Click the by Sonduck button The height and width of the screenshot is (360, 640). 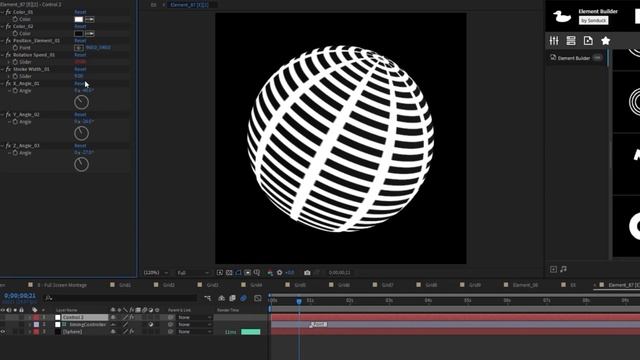(593, 20)
